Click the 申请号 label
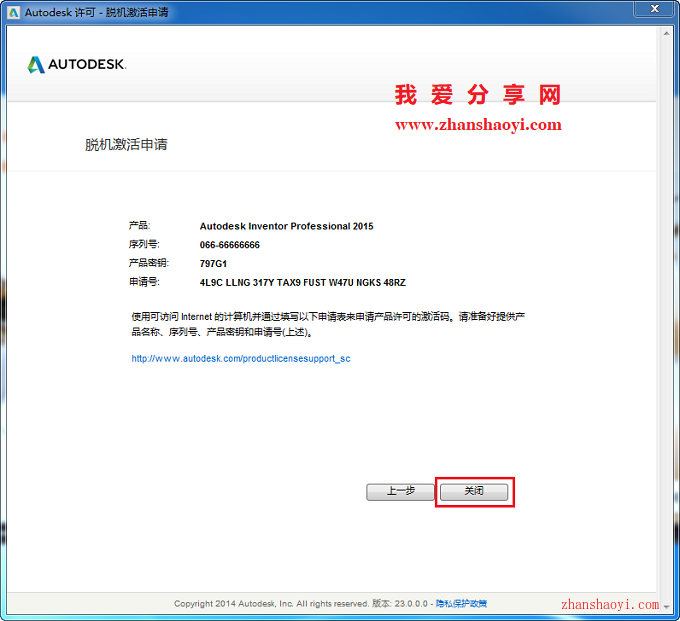This screenshot has width=680, height=621. tap(144, 282)
